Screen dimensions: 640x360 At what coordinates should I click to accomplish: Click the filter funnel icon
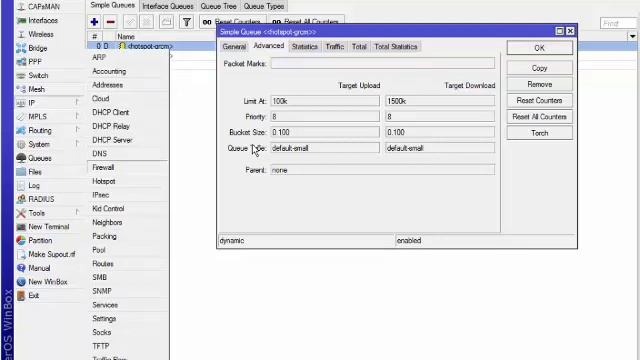(187, 22)
